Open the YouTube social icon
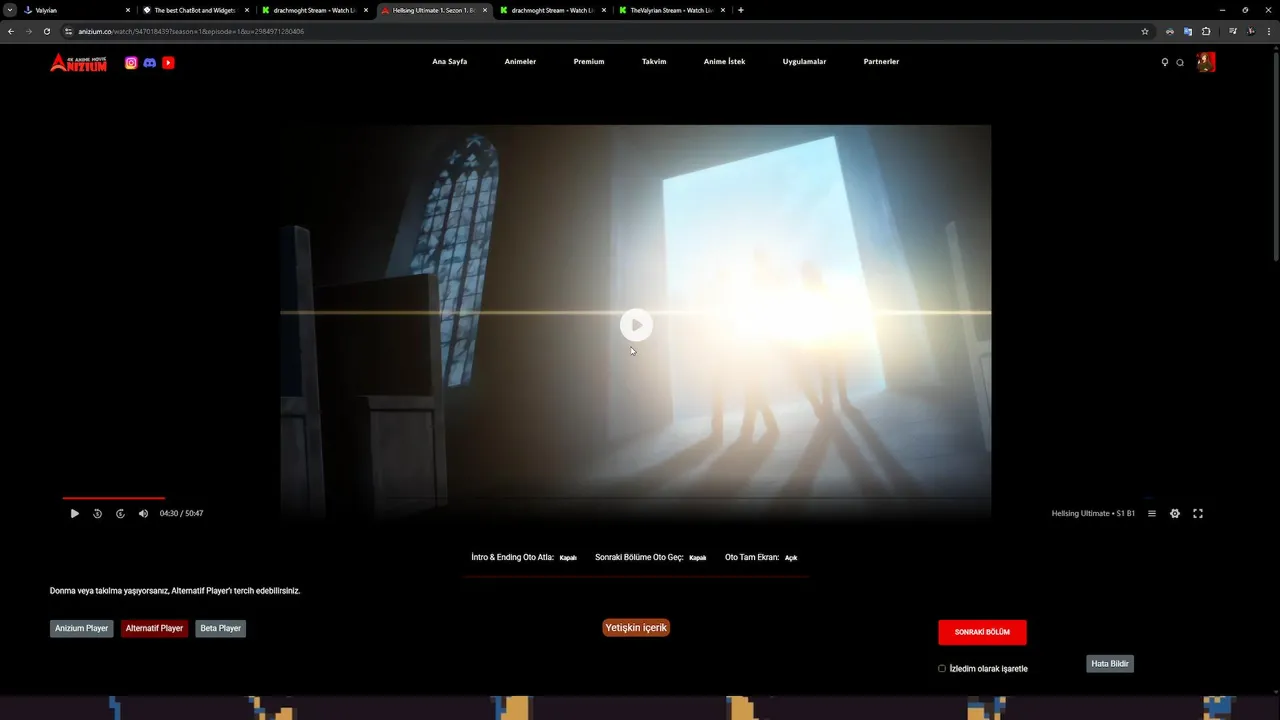This screenshot has width=1280, height=720. (168, 62)
